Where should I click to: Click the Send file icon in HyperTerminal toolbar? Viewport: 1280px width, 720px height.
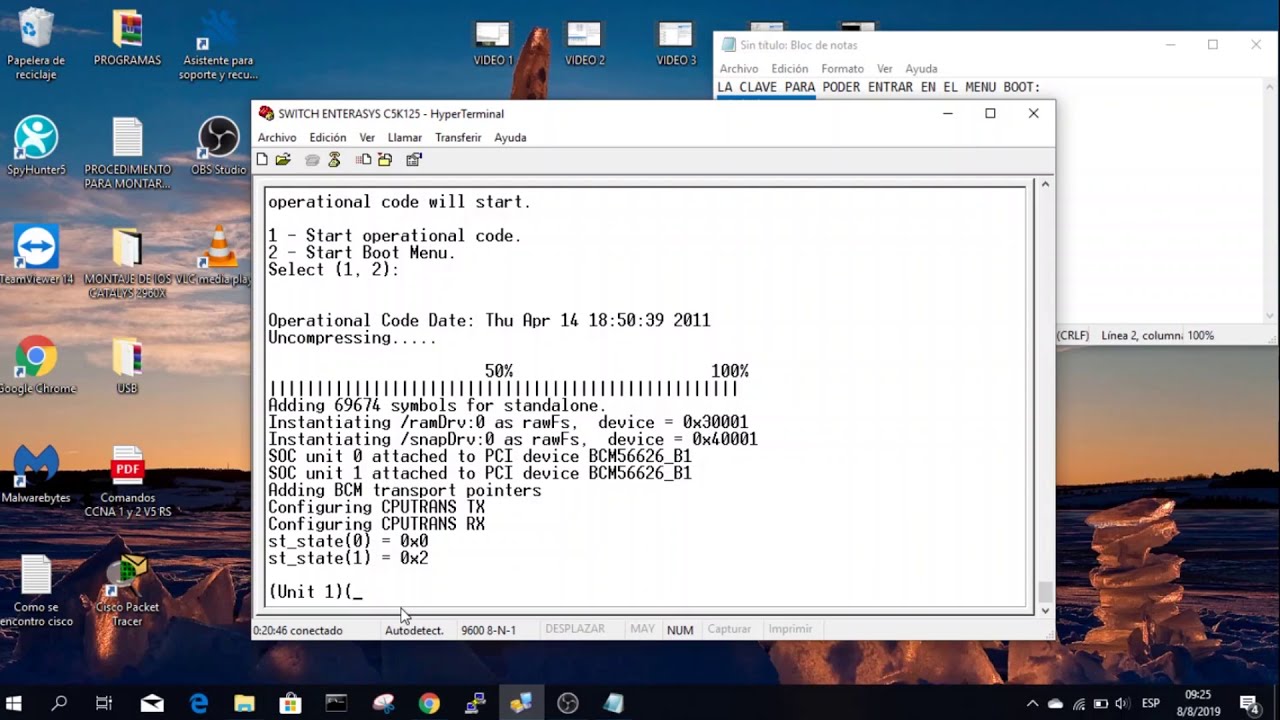coord(364,160)
